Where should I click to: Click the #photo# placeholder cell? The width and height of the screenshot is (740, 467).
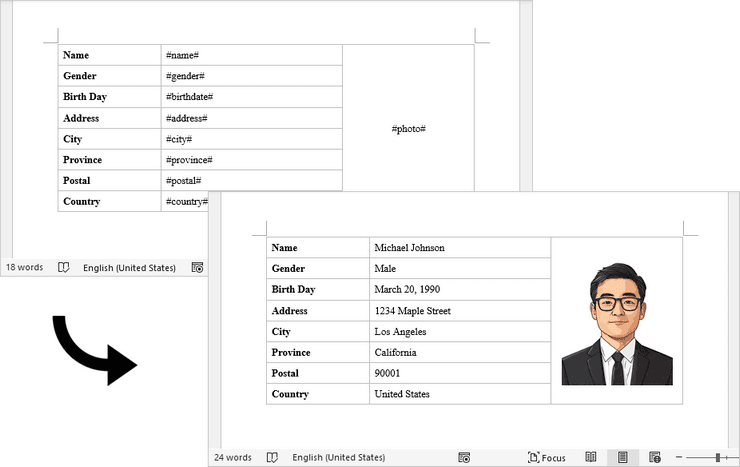click(x=408, y=129)
